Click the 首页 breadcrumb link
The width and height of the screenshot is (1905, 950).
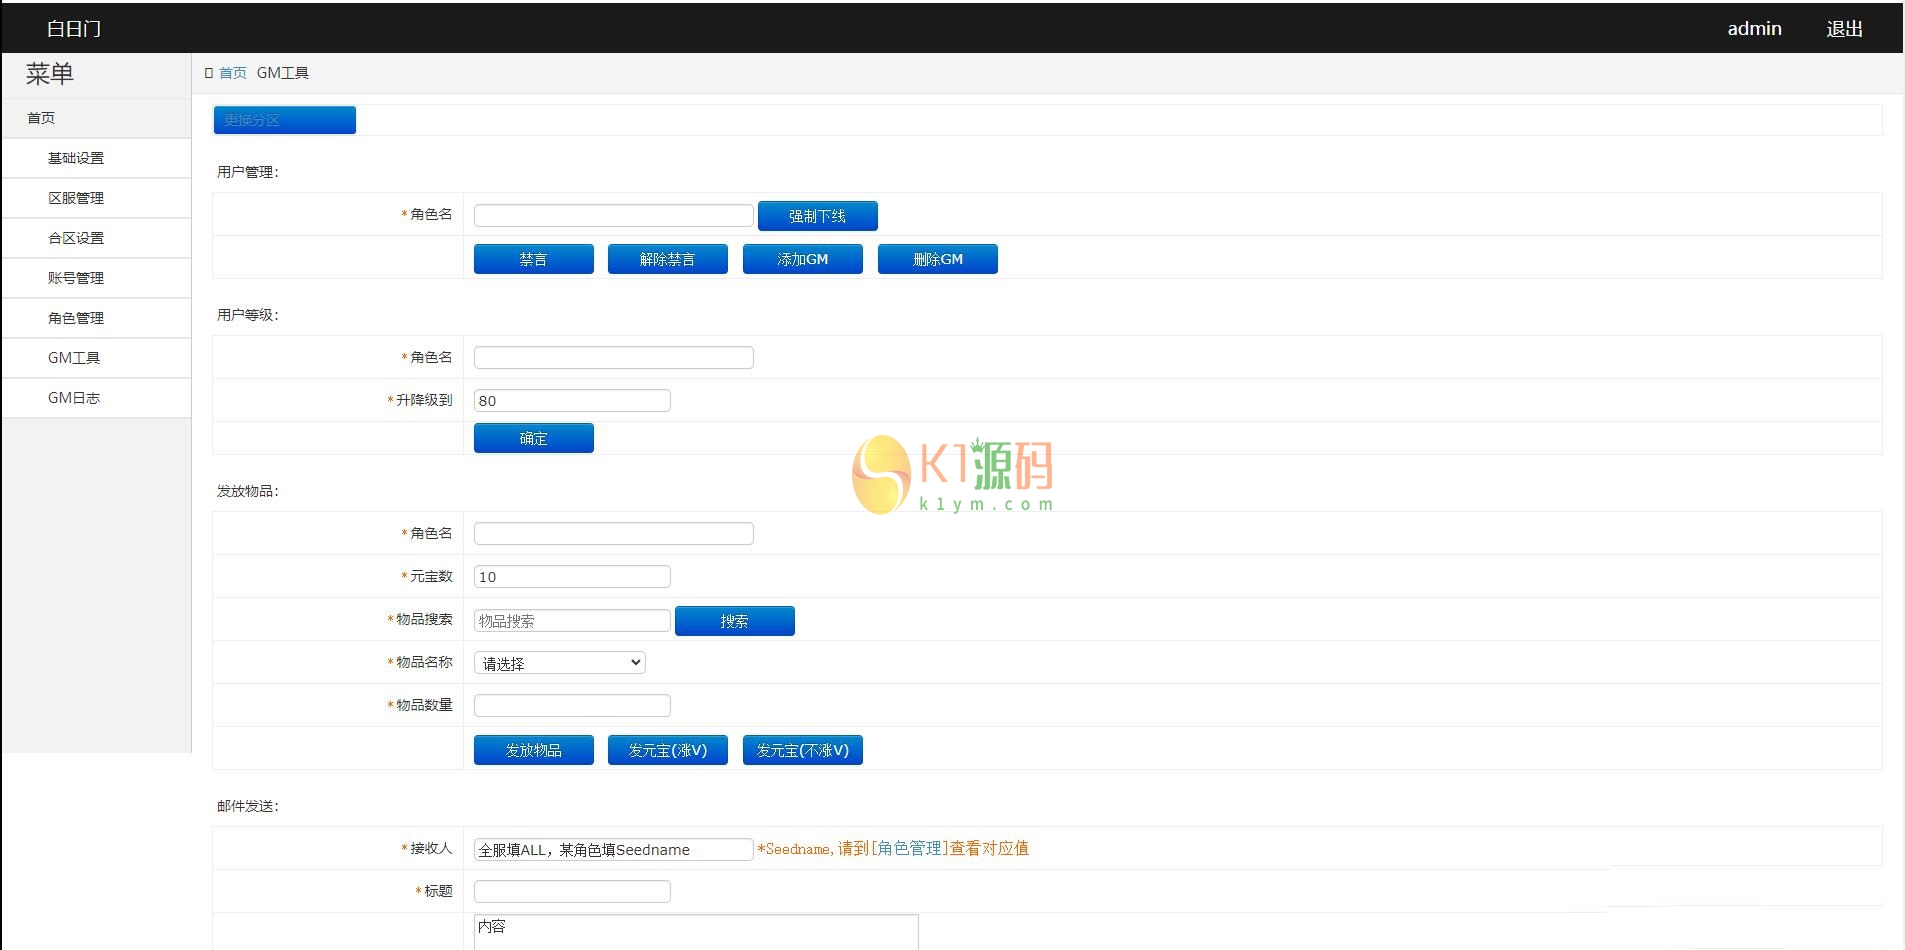pyautogui.click(x=232, y=73)
